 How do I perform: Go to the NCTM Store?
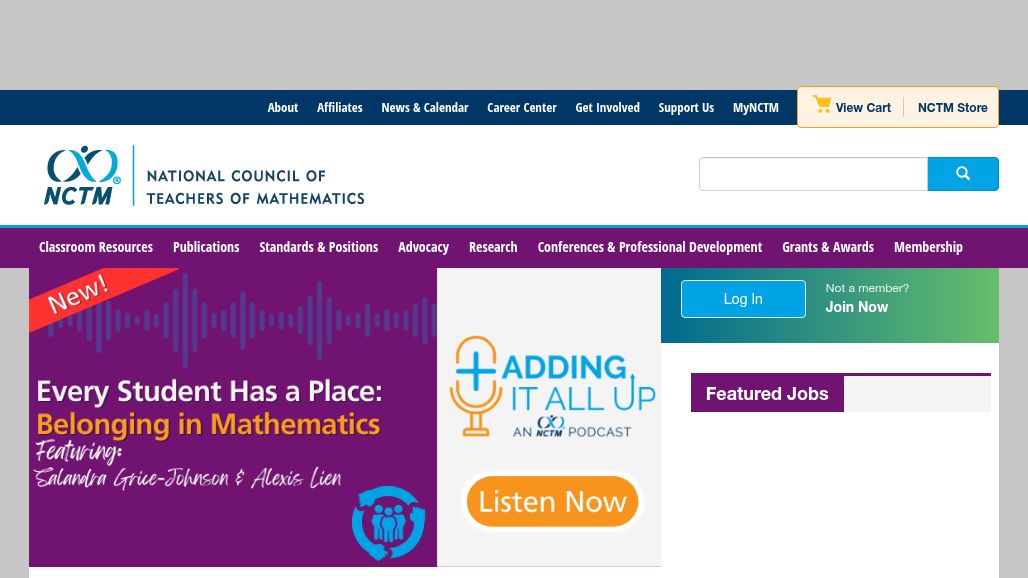pyautogui.click(x=952, y=108)
